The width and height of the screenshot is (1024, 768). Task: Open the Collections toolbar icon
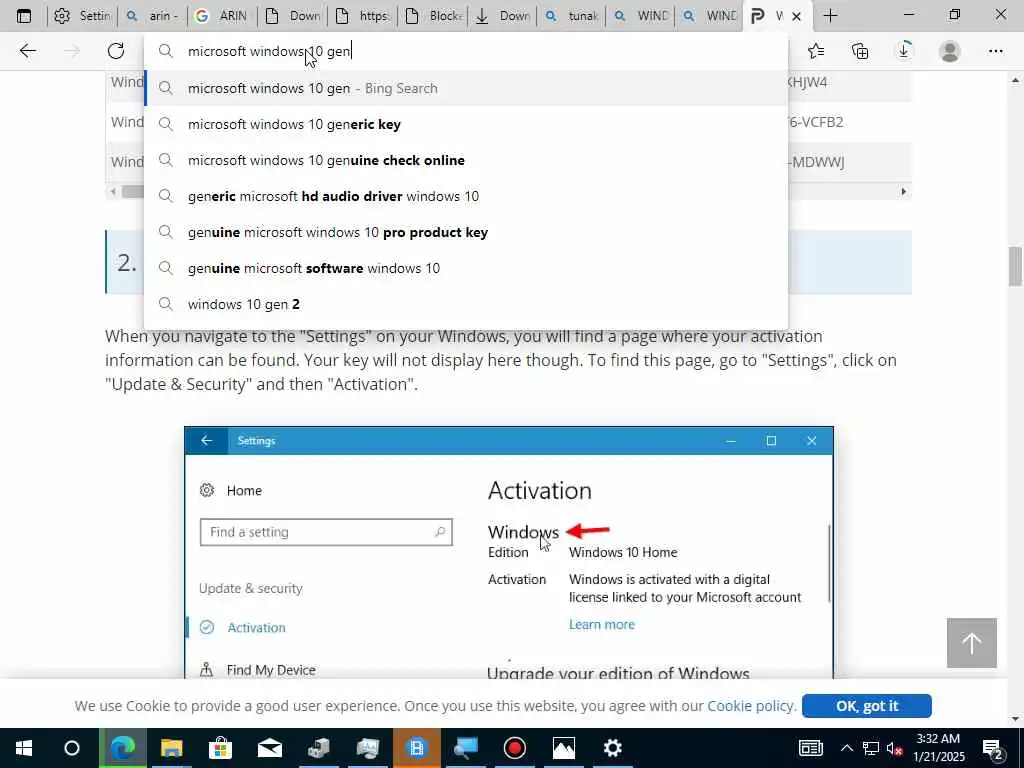click(860, 51)
